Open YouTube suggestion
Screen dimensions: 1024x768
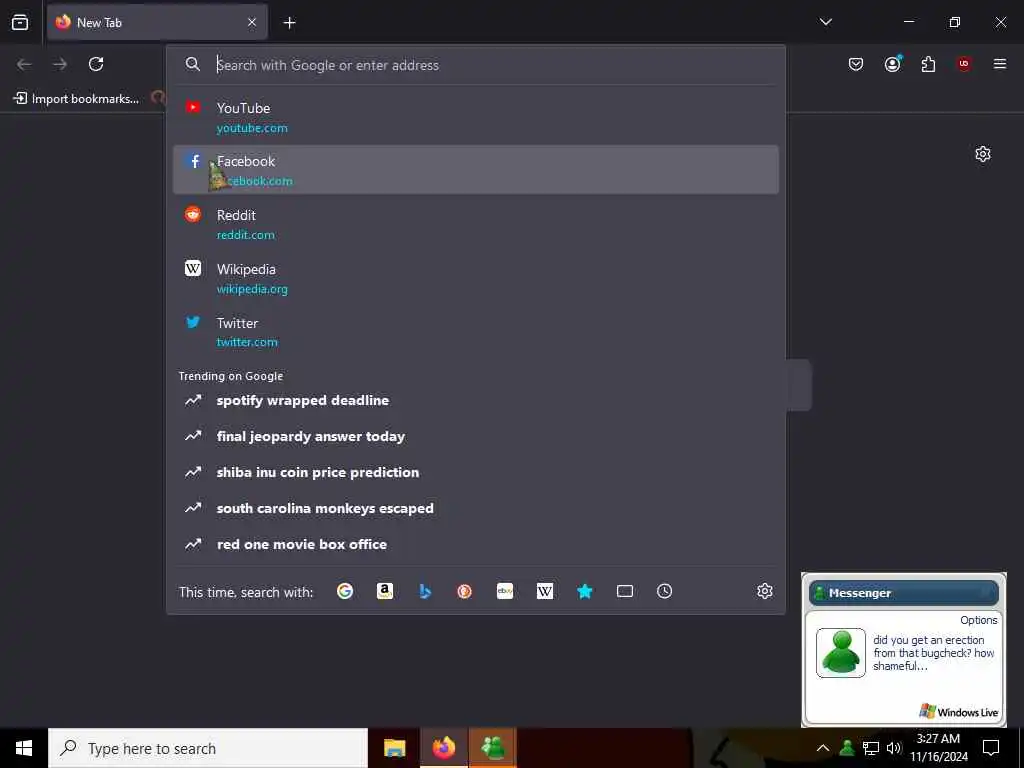pos(476,118)
